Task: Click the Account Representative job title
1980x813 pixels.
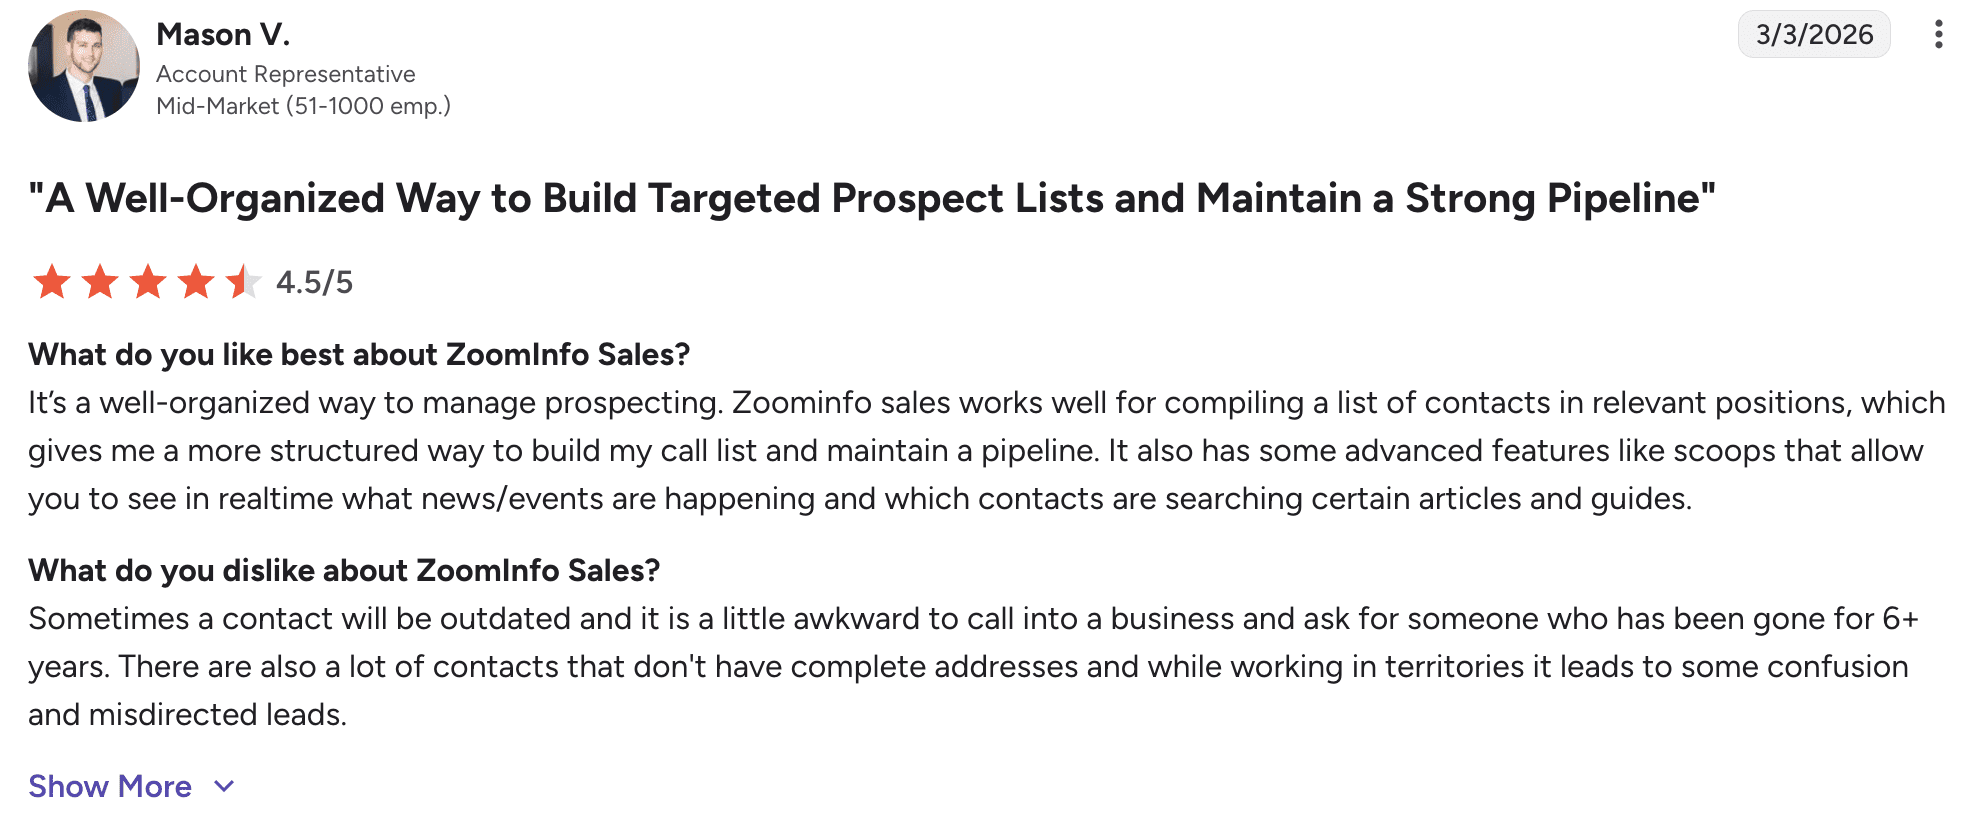Action: coord(285,74)
